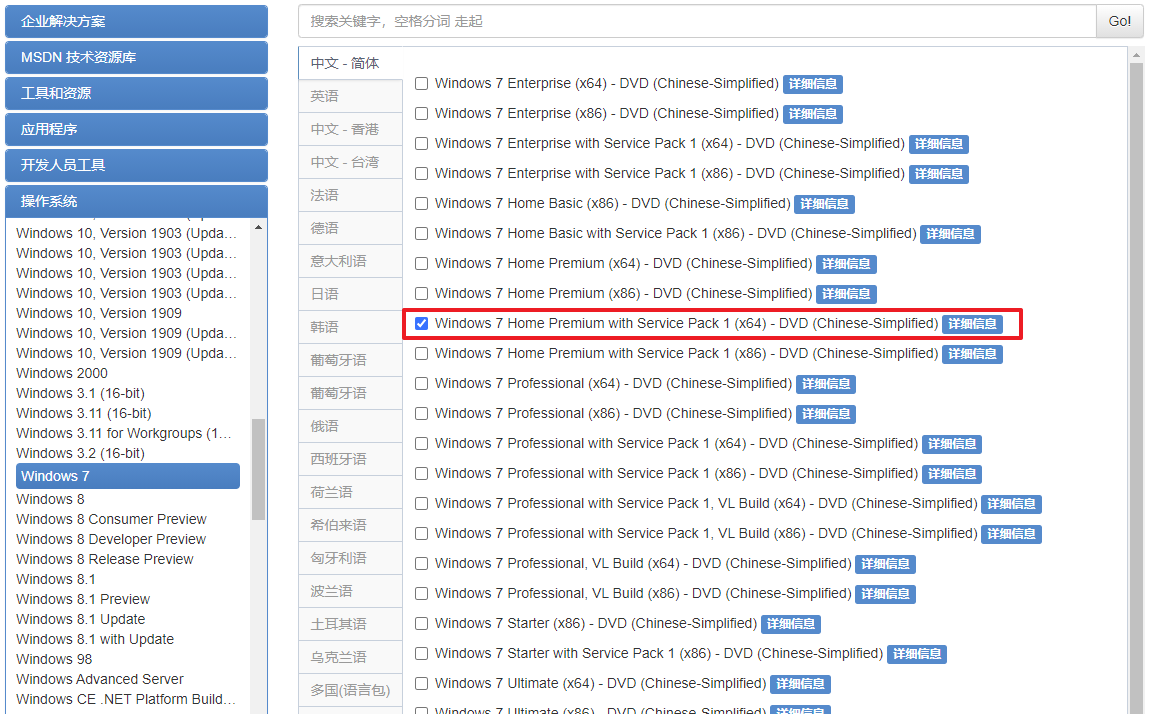
Task: Click the Go! search button
Action: coord(1119,21)
